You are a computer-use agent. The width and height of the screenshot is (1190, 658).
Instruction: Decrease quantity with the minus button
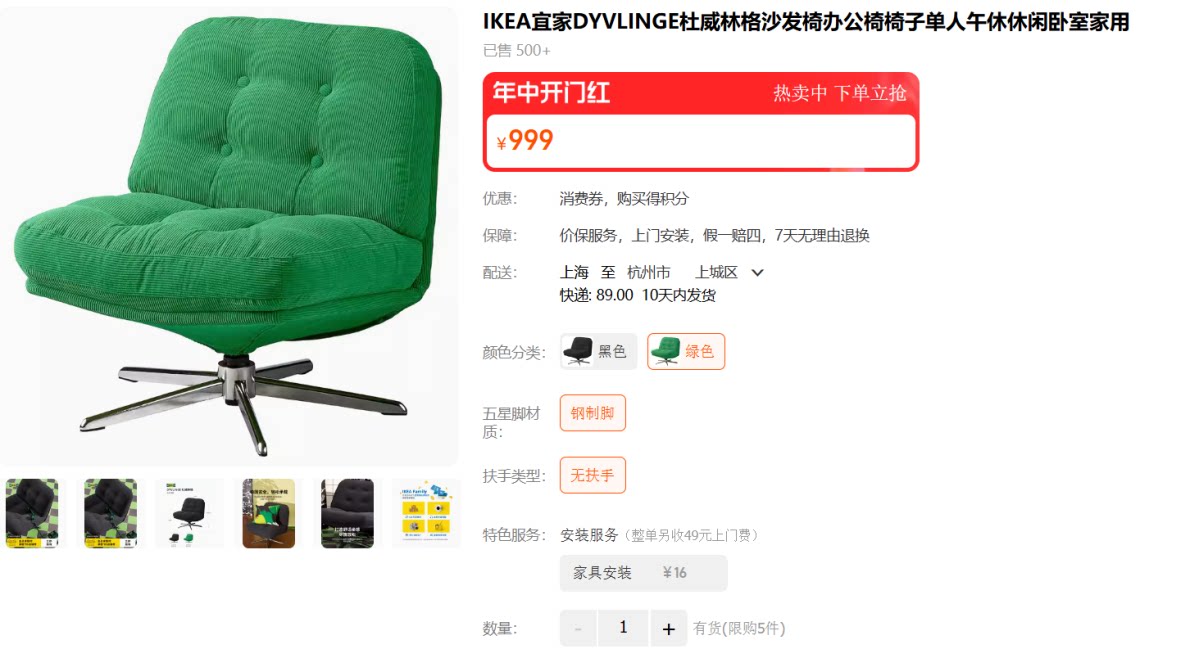coord(578,628)
